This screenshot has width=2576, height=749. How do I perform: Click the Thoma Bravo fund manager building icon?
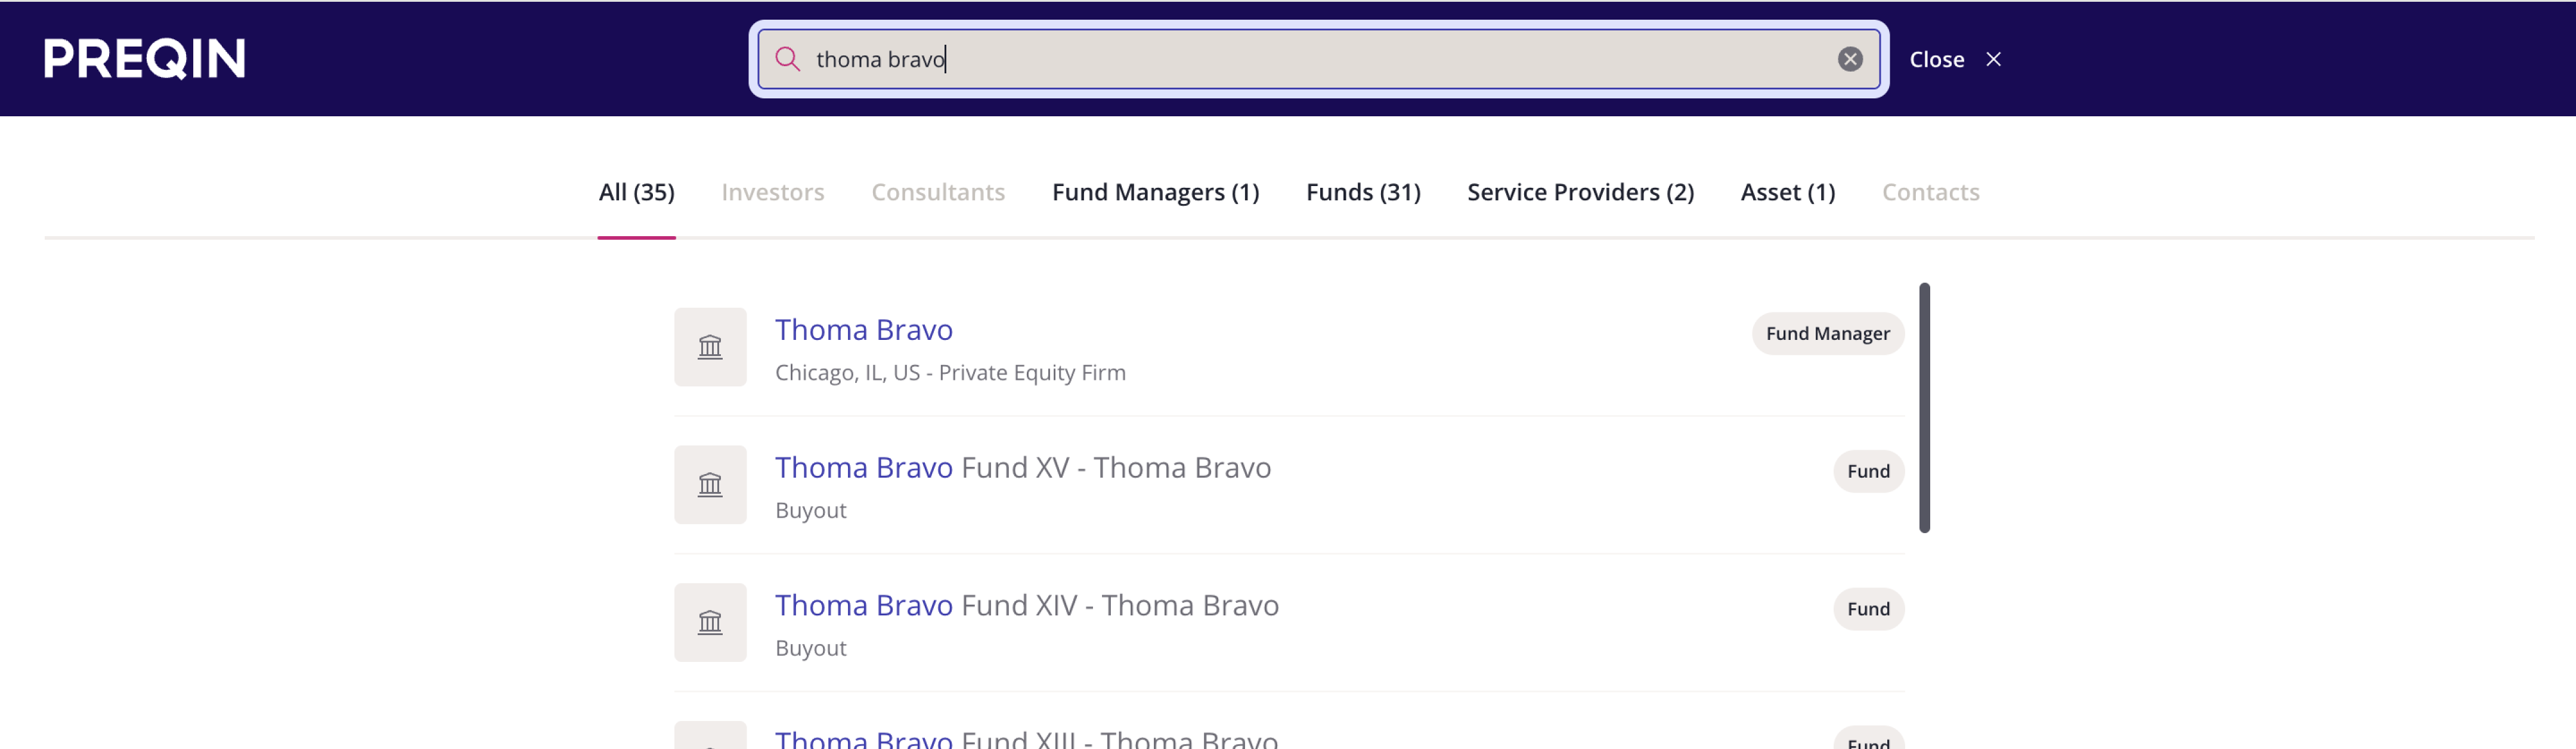(x=709, y=347)
